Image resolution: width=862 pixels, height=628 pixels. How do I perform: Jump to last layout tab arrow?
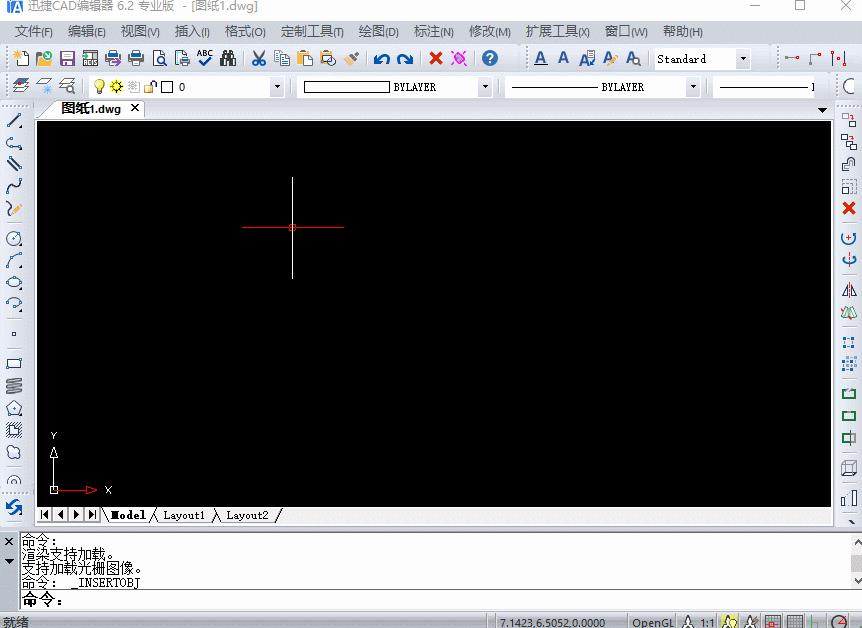pos(92,515)
